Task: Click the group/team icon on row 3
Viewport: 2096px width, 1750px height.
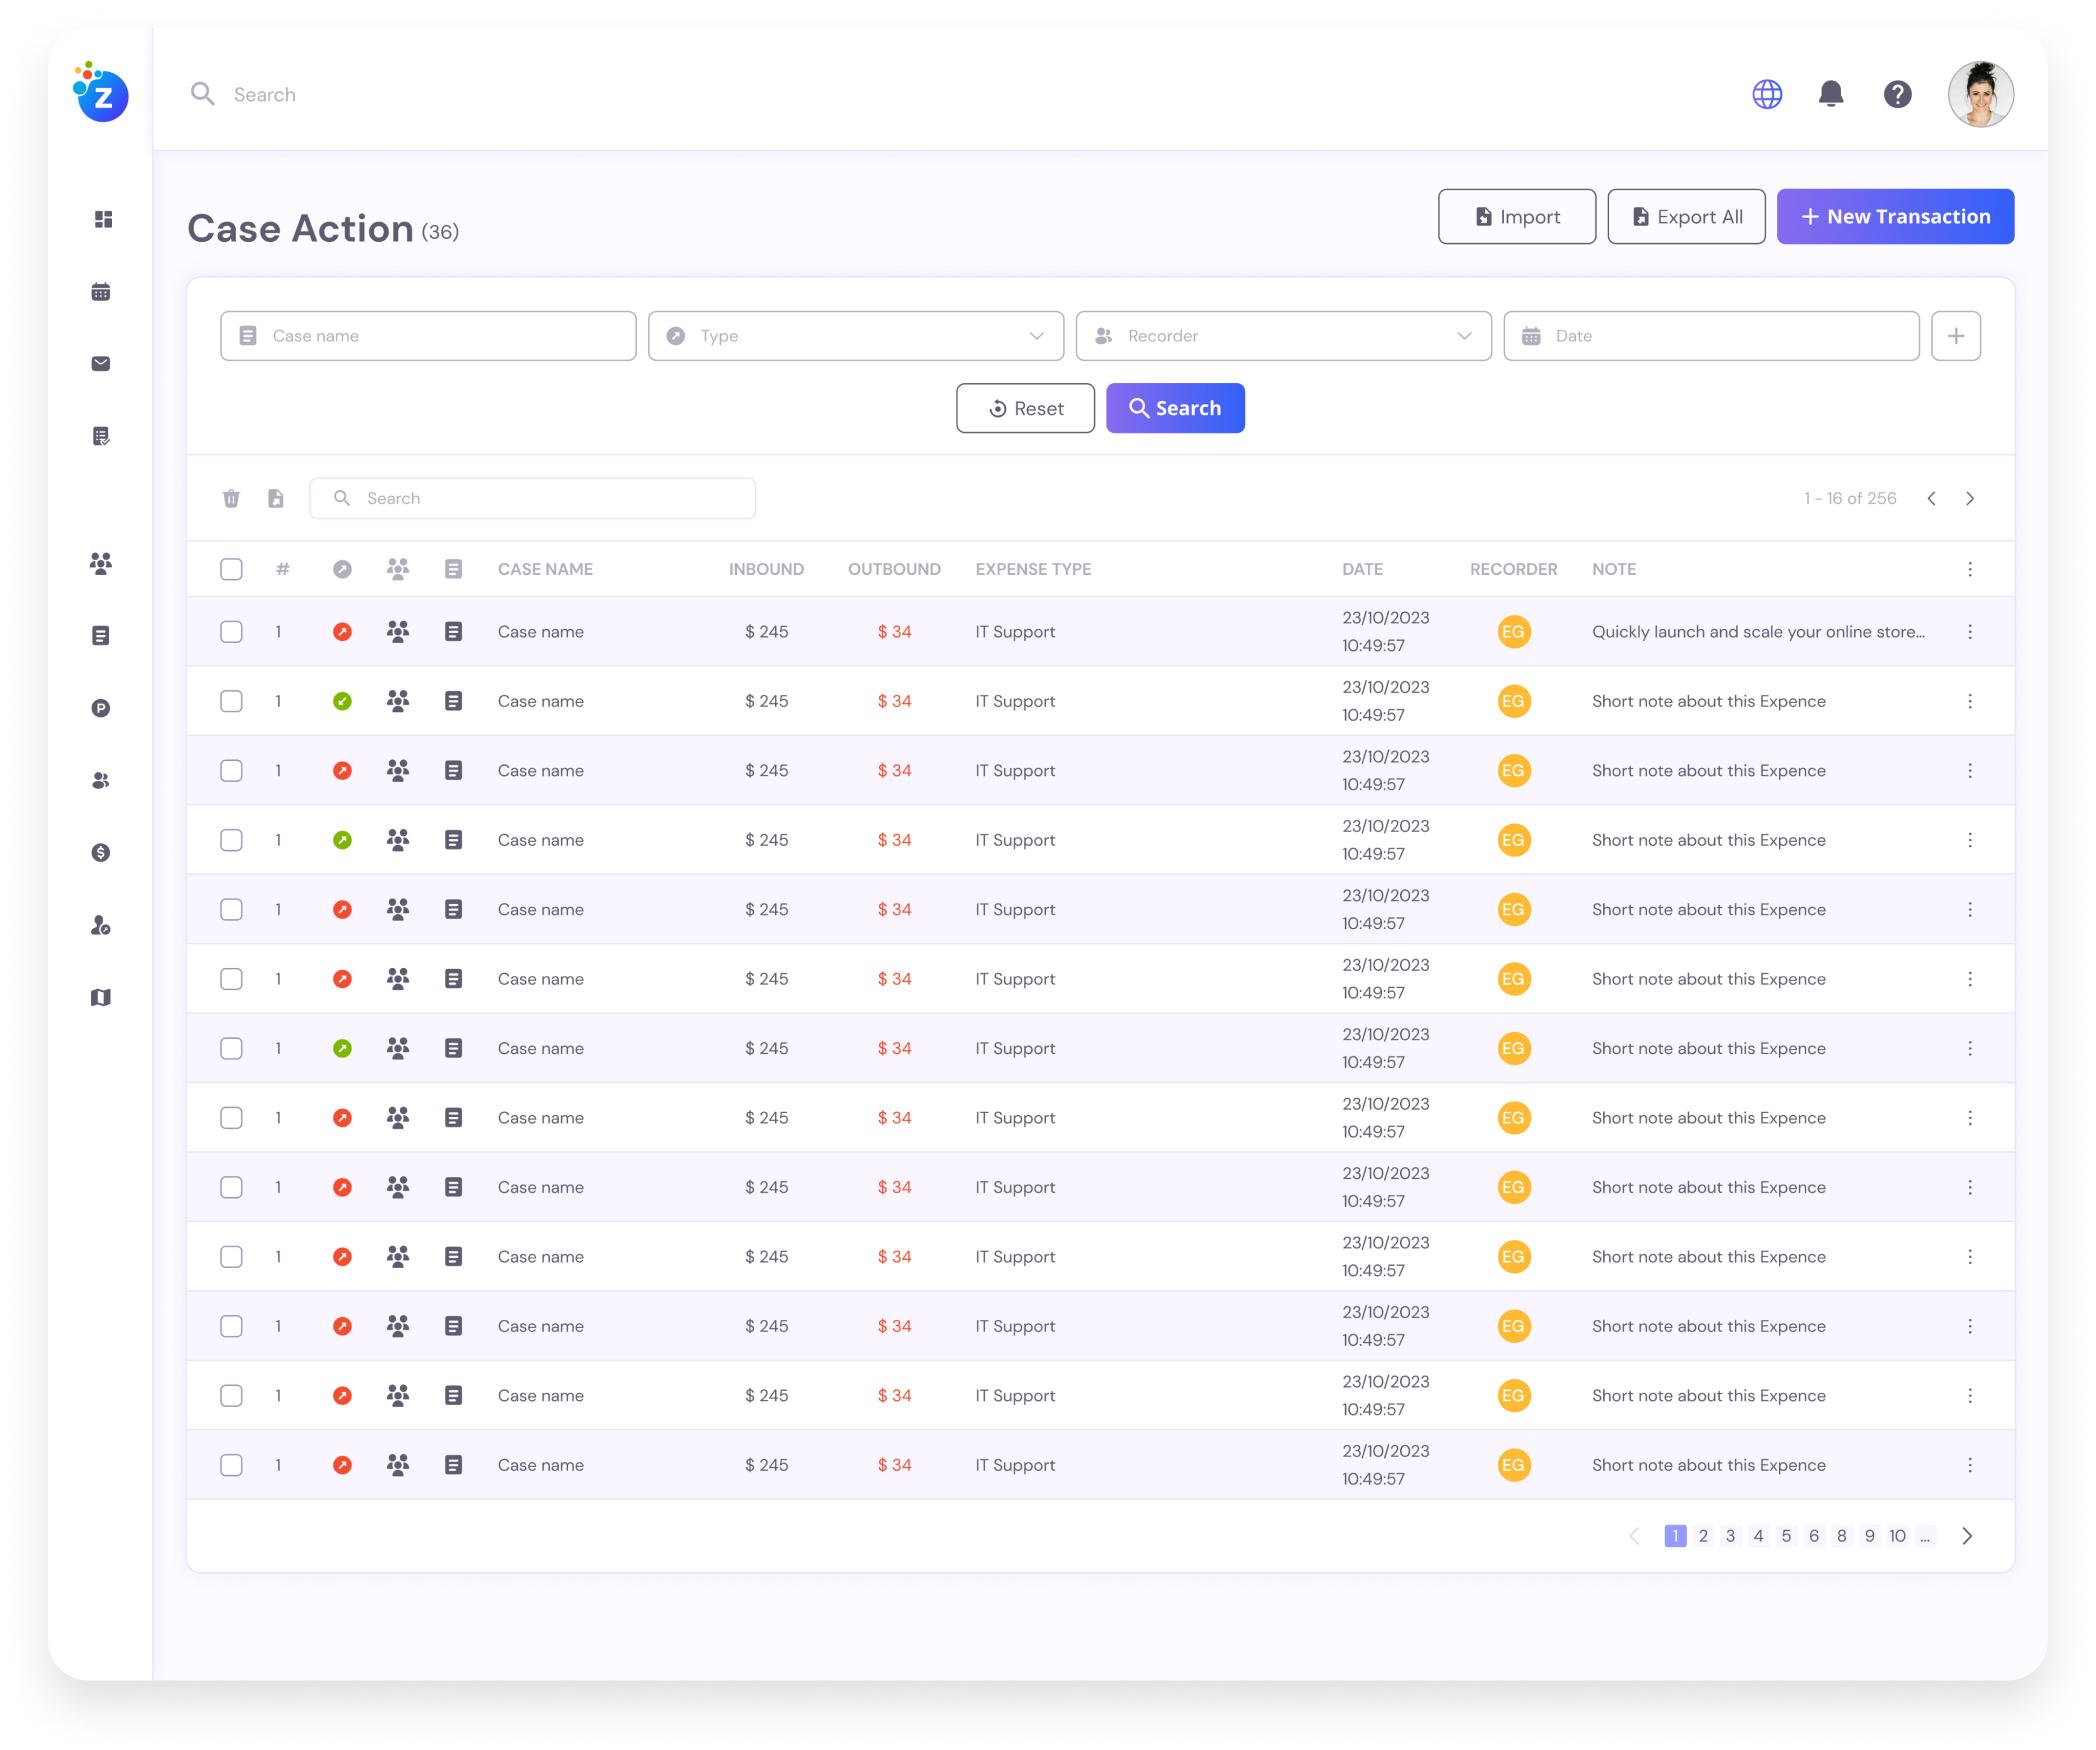Action: (x=397, y=770)
